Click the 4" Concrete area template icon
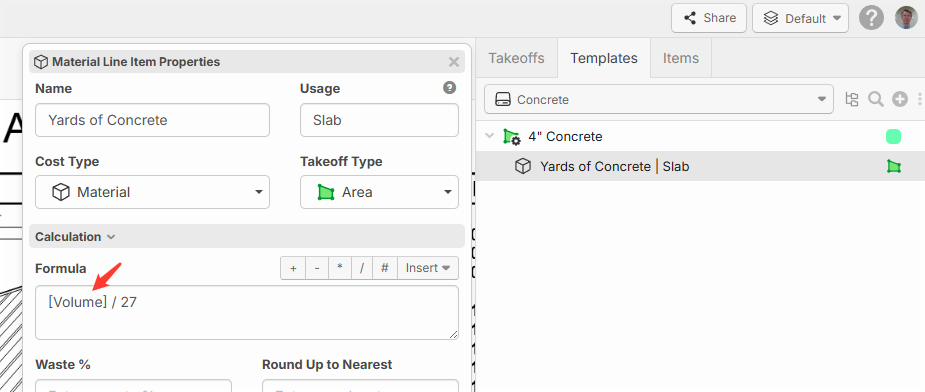This screenshot has width=925, height=392. pyautogui.click(x=511, y=137)
